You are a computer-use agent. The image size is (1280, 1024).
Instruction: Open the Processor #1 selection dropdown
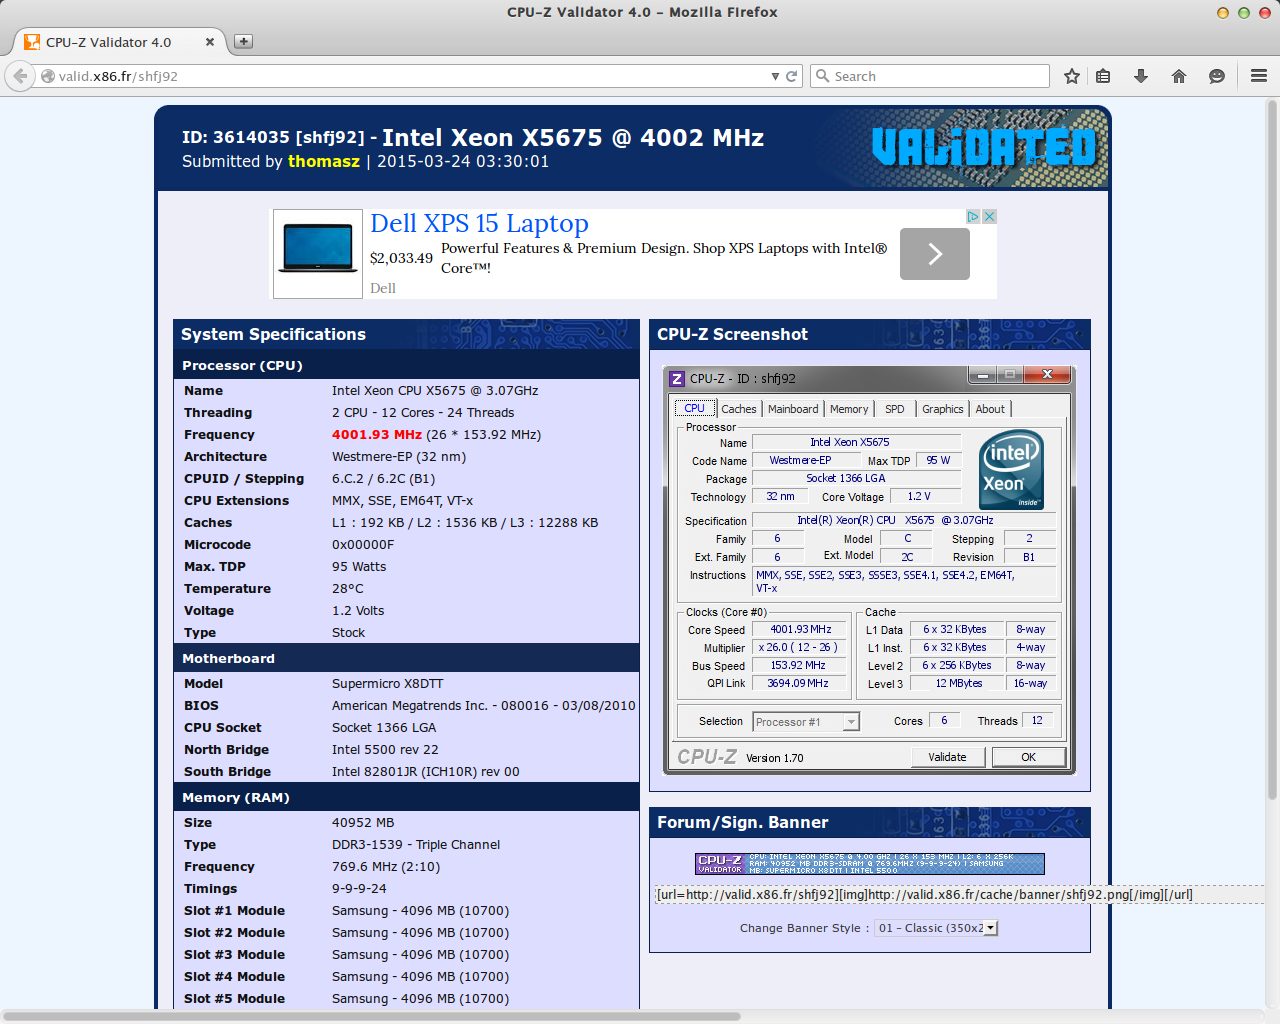(x=806, y=722)
